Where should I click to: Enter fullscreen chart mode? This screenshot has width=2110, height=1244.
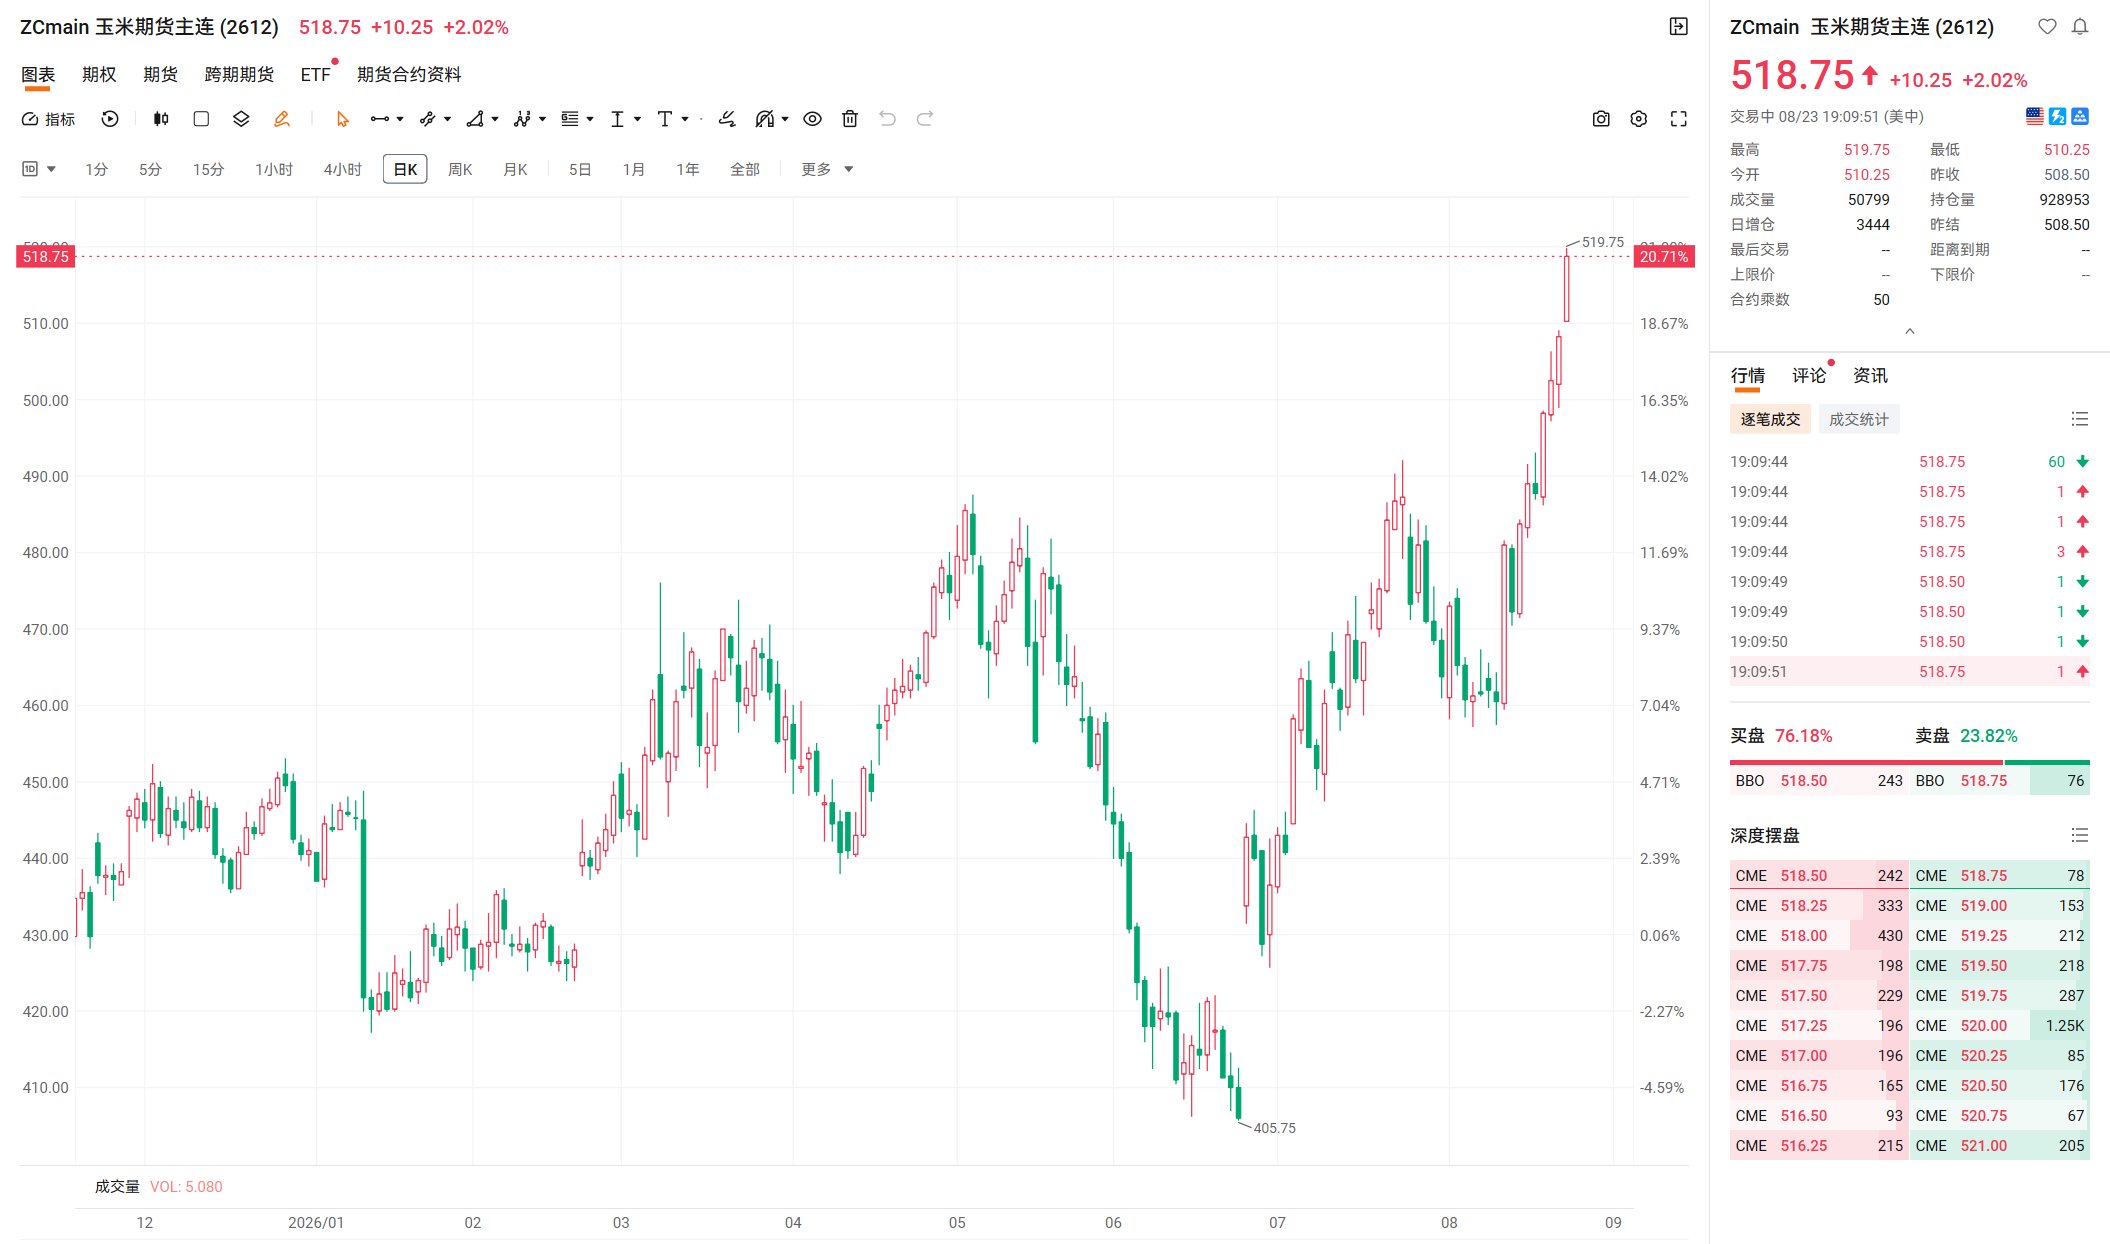pos(1679,119)
